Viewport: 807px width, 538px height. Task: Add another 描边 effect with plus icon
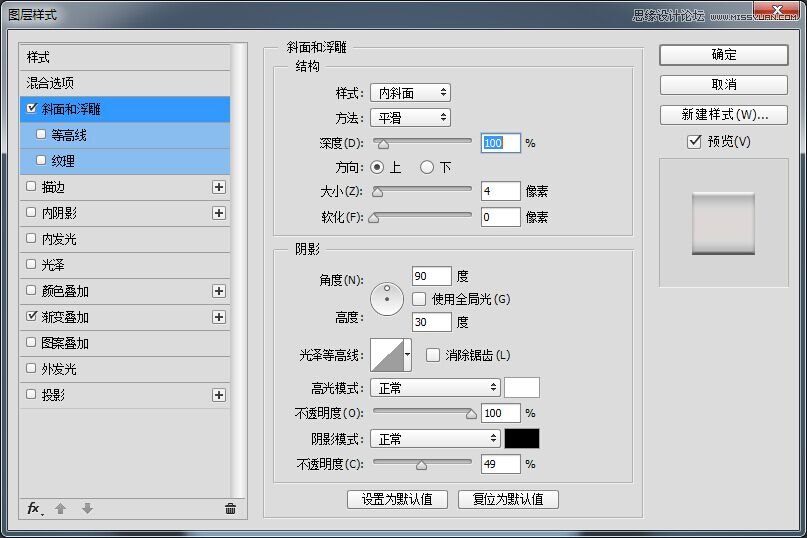[x=219, y=187]
